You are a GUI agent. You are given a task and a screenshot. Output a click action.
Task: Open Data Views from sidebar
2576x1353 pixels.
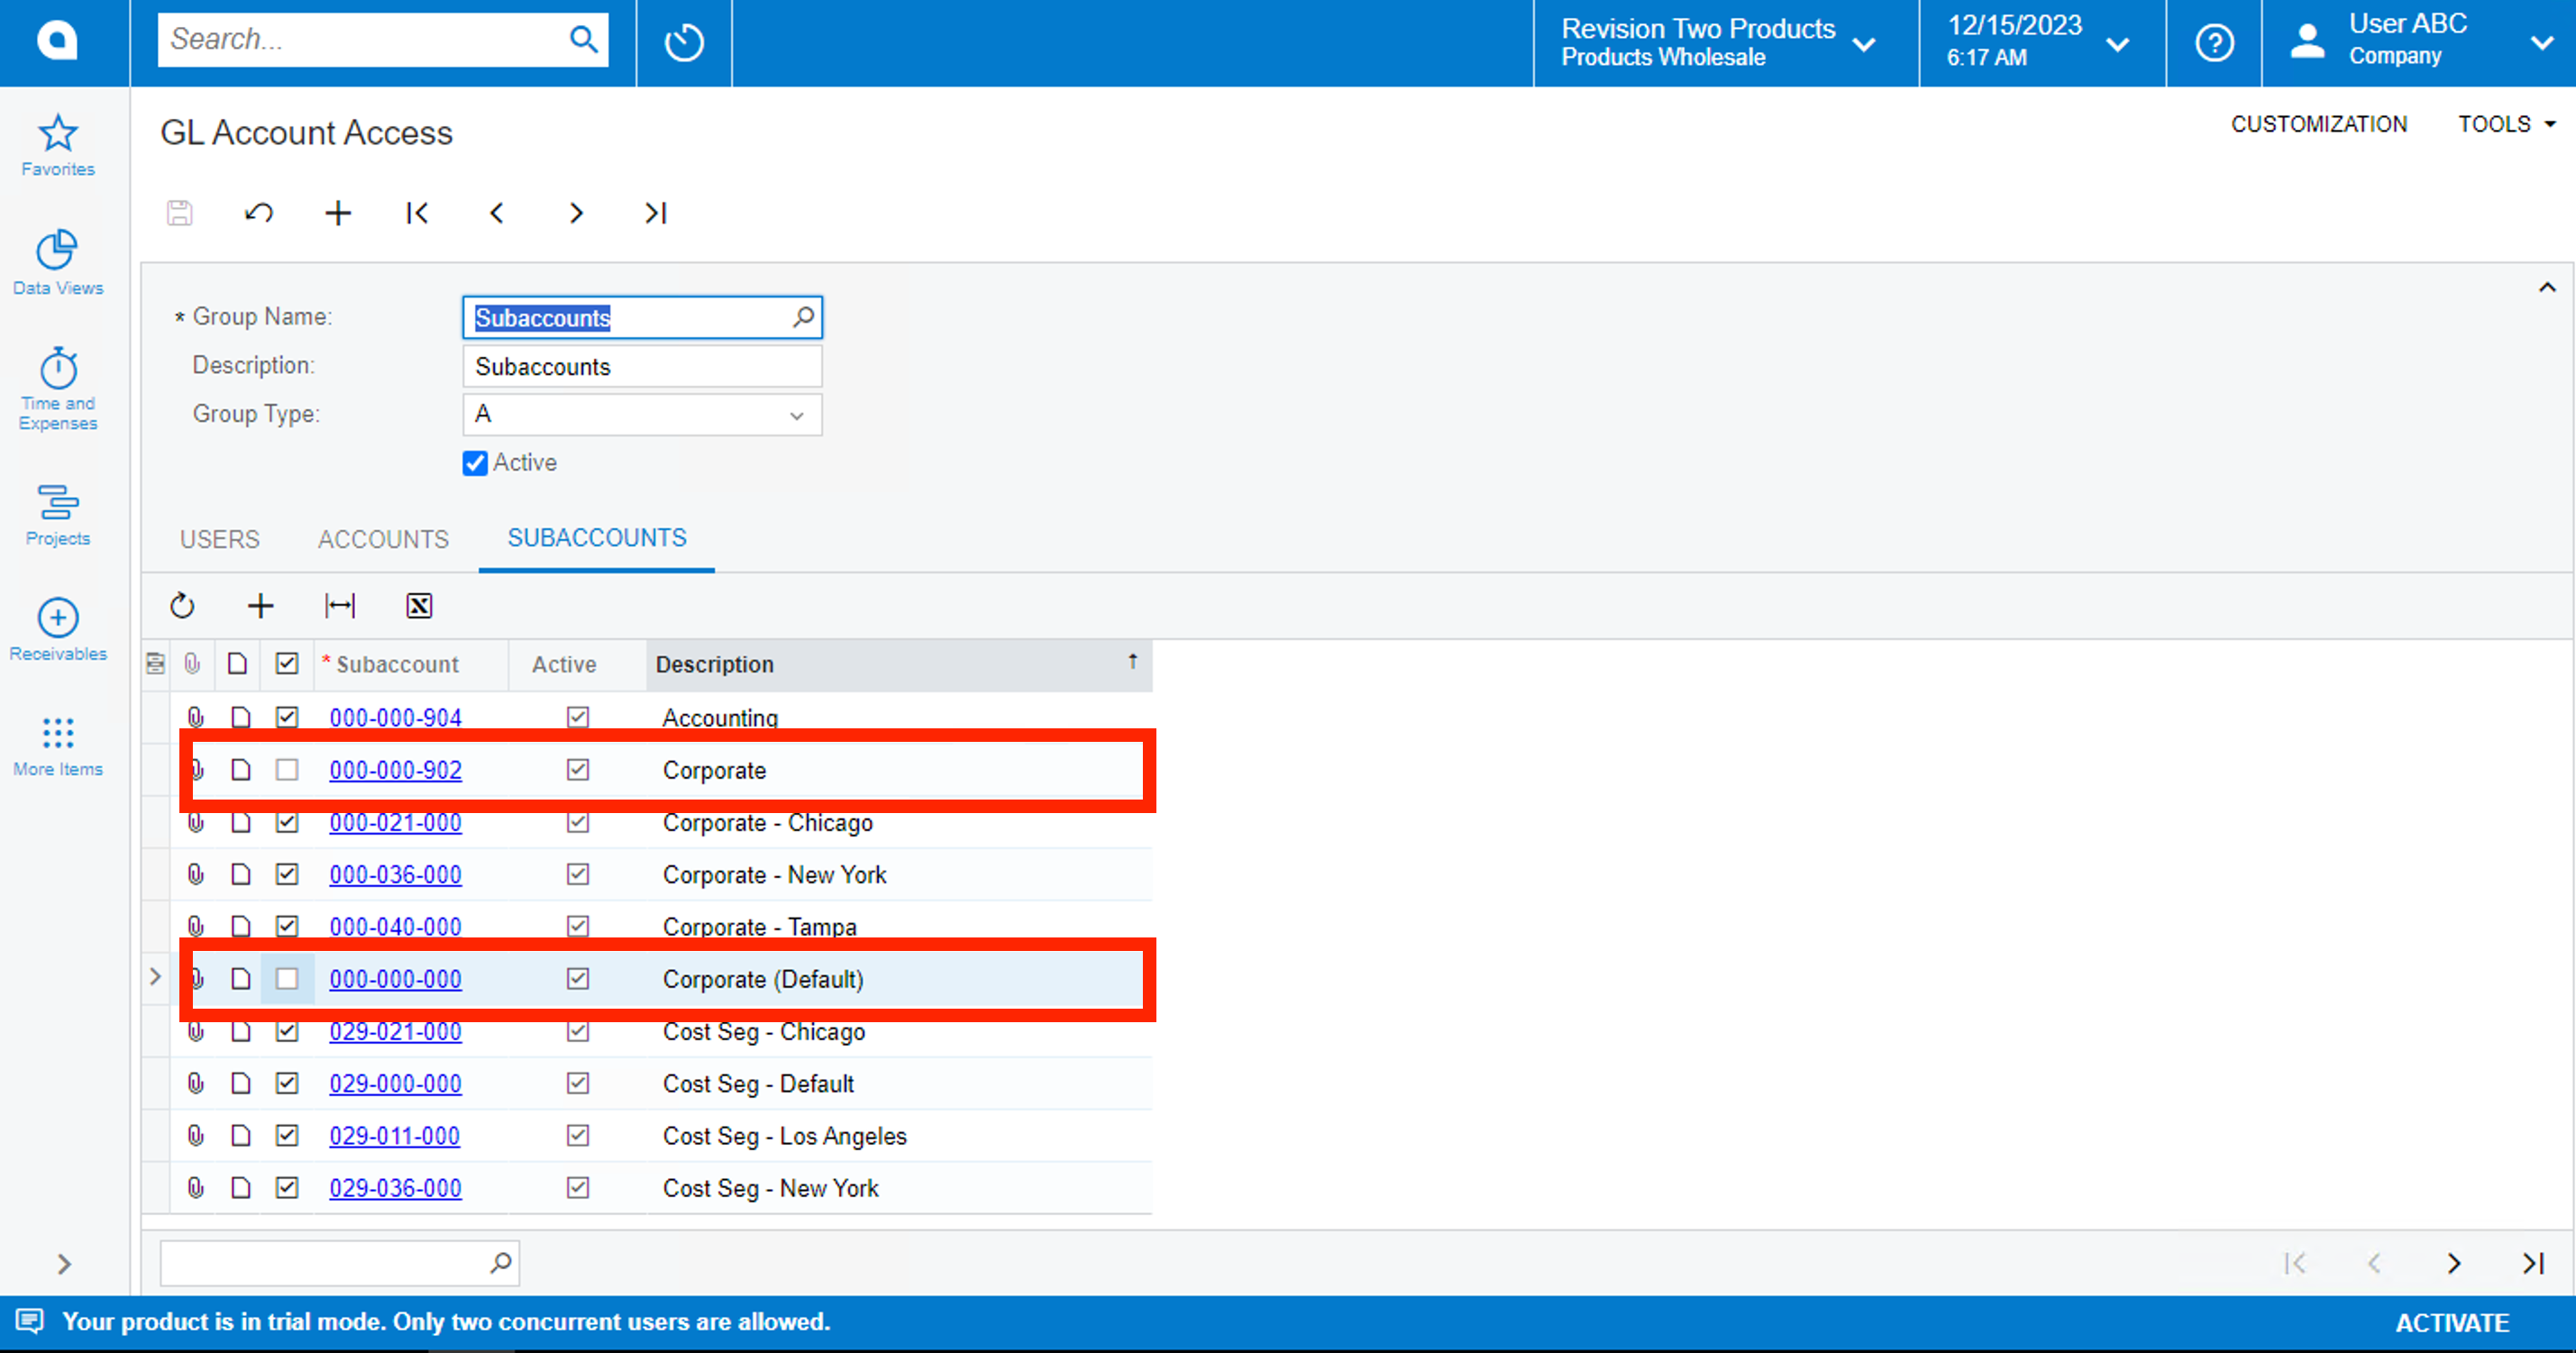58,263
